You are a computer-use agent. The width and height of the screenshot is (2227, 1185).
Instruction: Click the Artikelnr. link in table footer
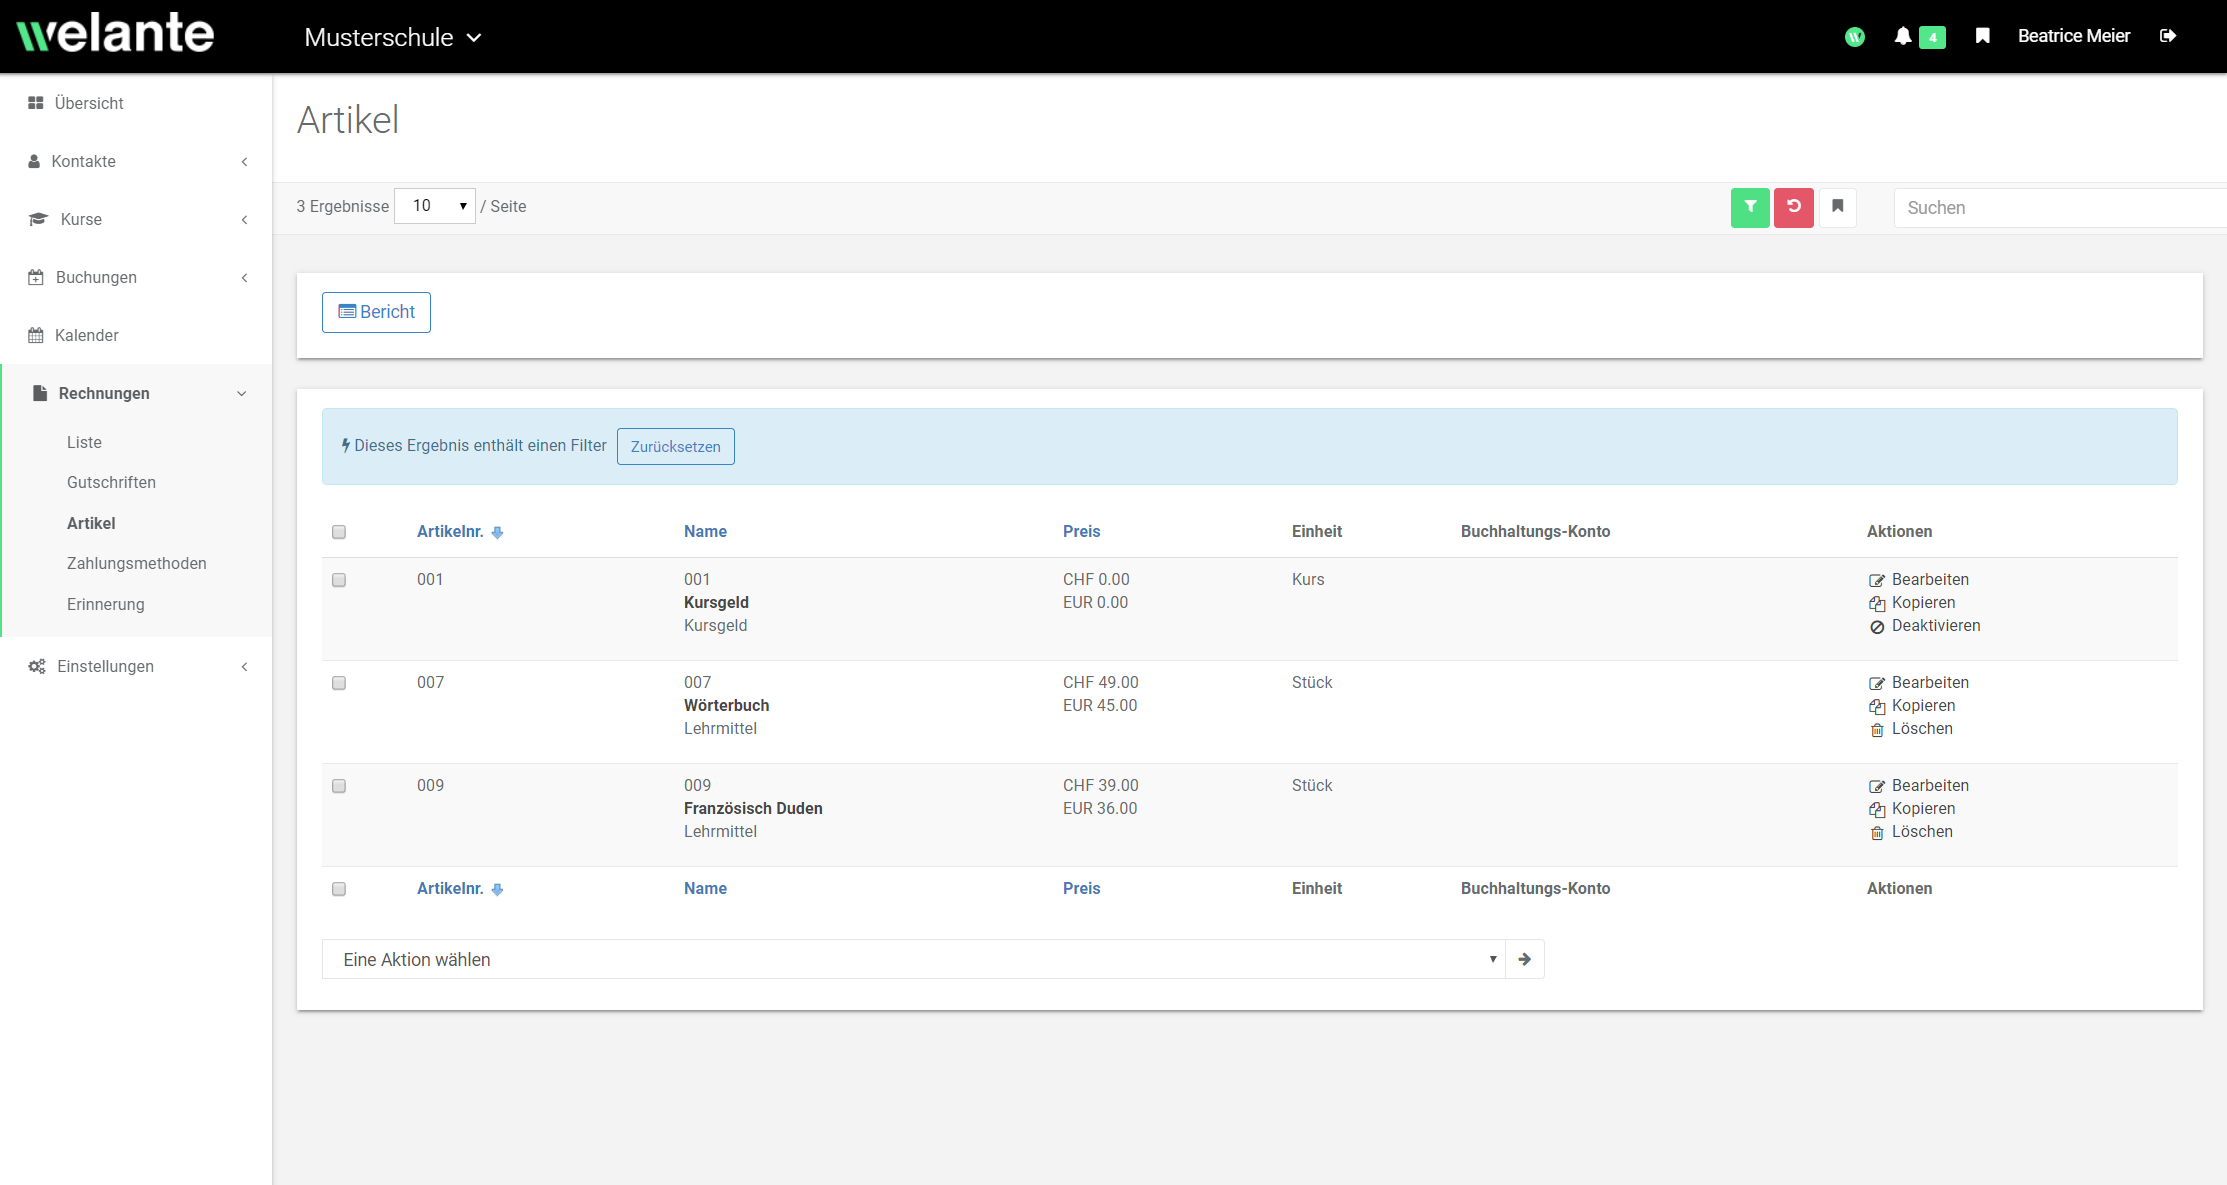(x=450, y=888)
